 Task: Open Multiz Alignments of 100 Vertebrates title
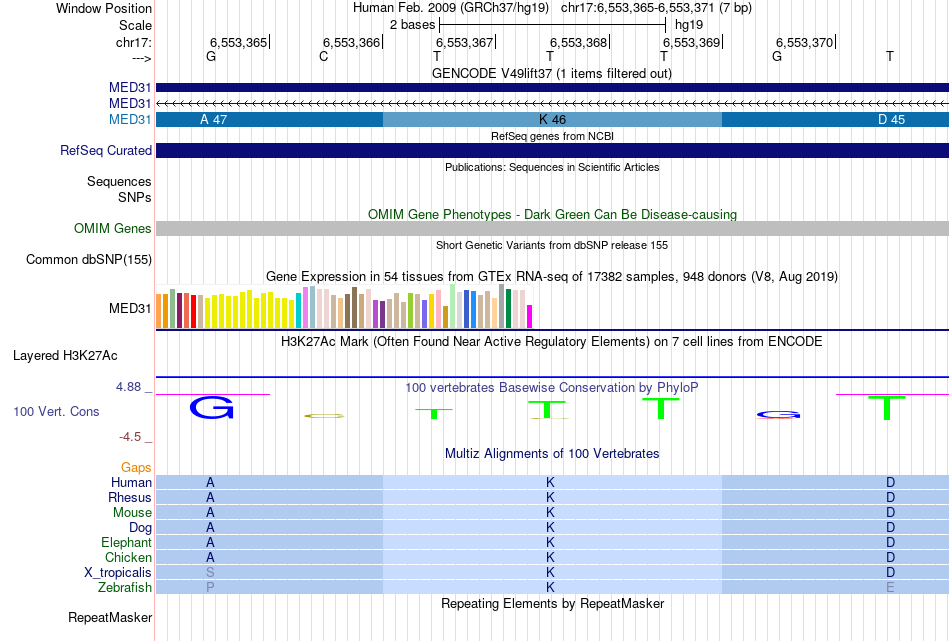click(x=552, y=454)
